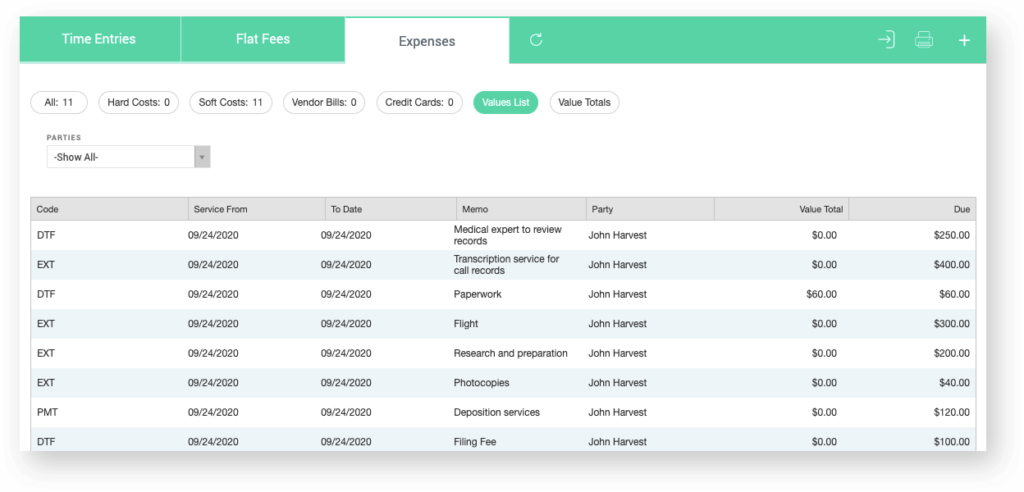Sort by the Due column header
This screenshot has width=1024, height=492.
912,210
